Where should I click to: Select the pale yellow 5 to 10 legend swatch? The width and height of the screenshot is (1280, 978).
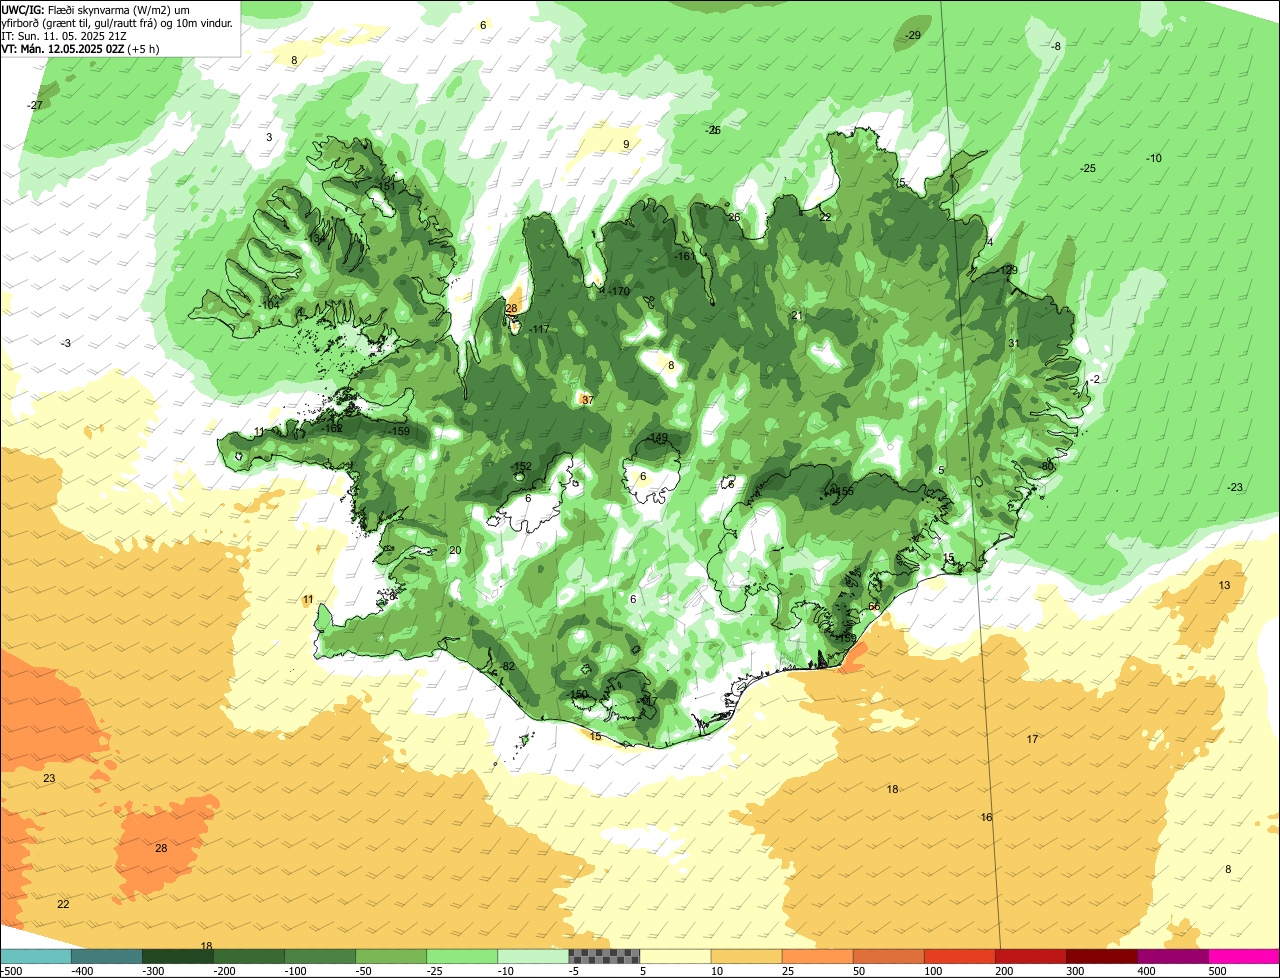675,956
